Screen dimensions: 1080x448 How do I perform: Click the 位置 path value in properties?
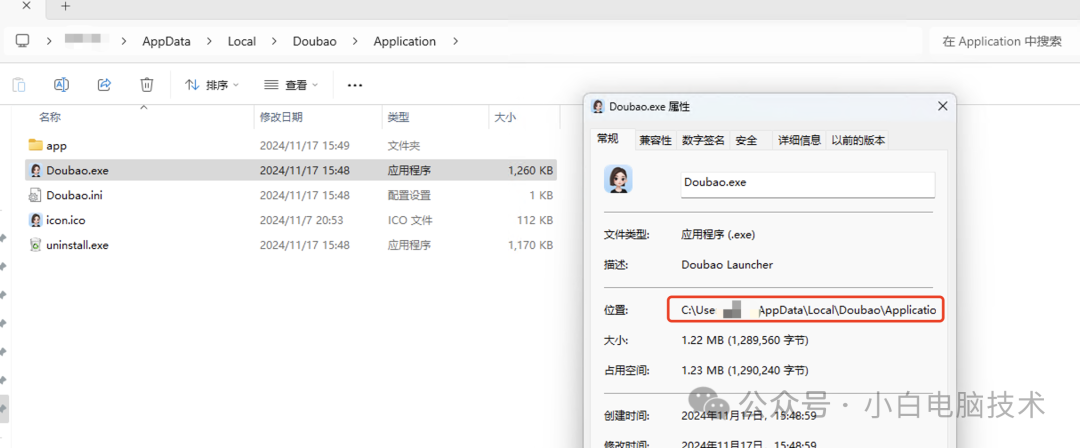808,310
